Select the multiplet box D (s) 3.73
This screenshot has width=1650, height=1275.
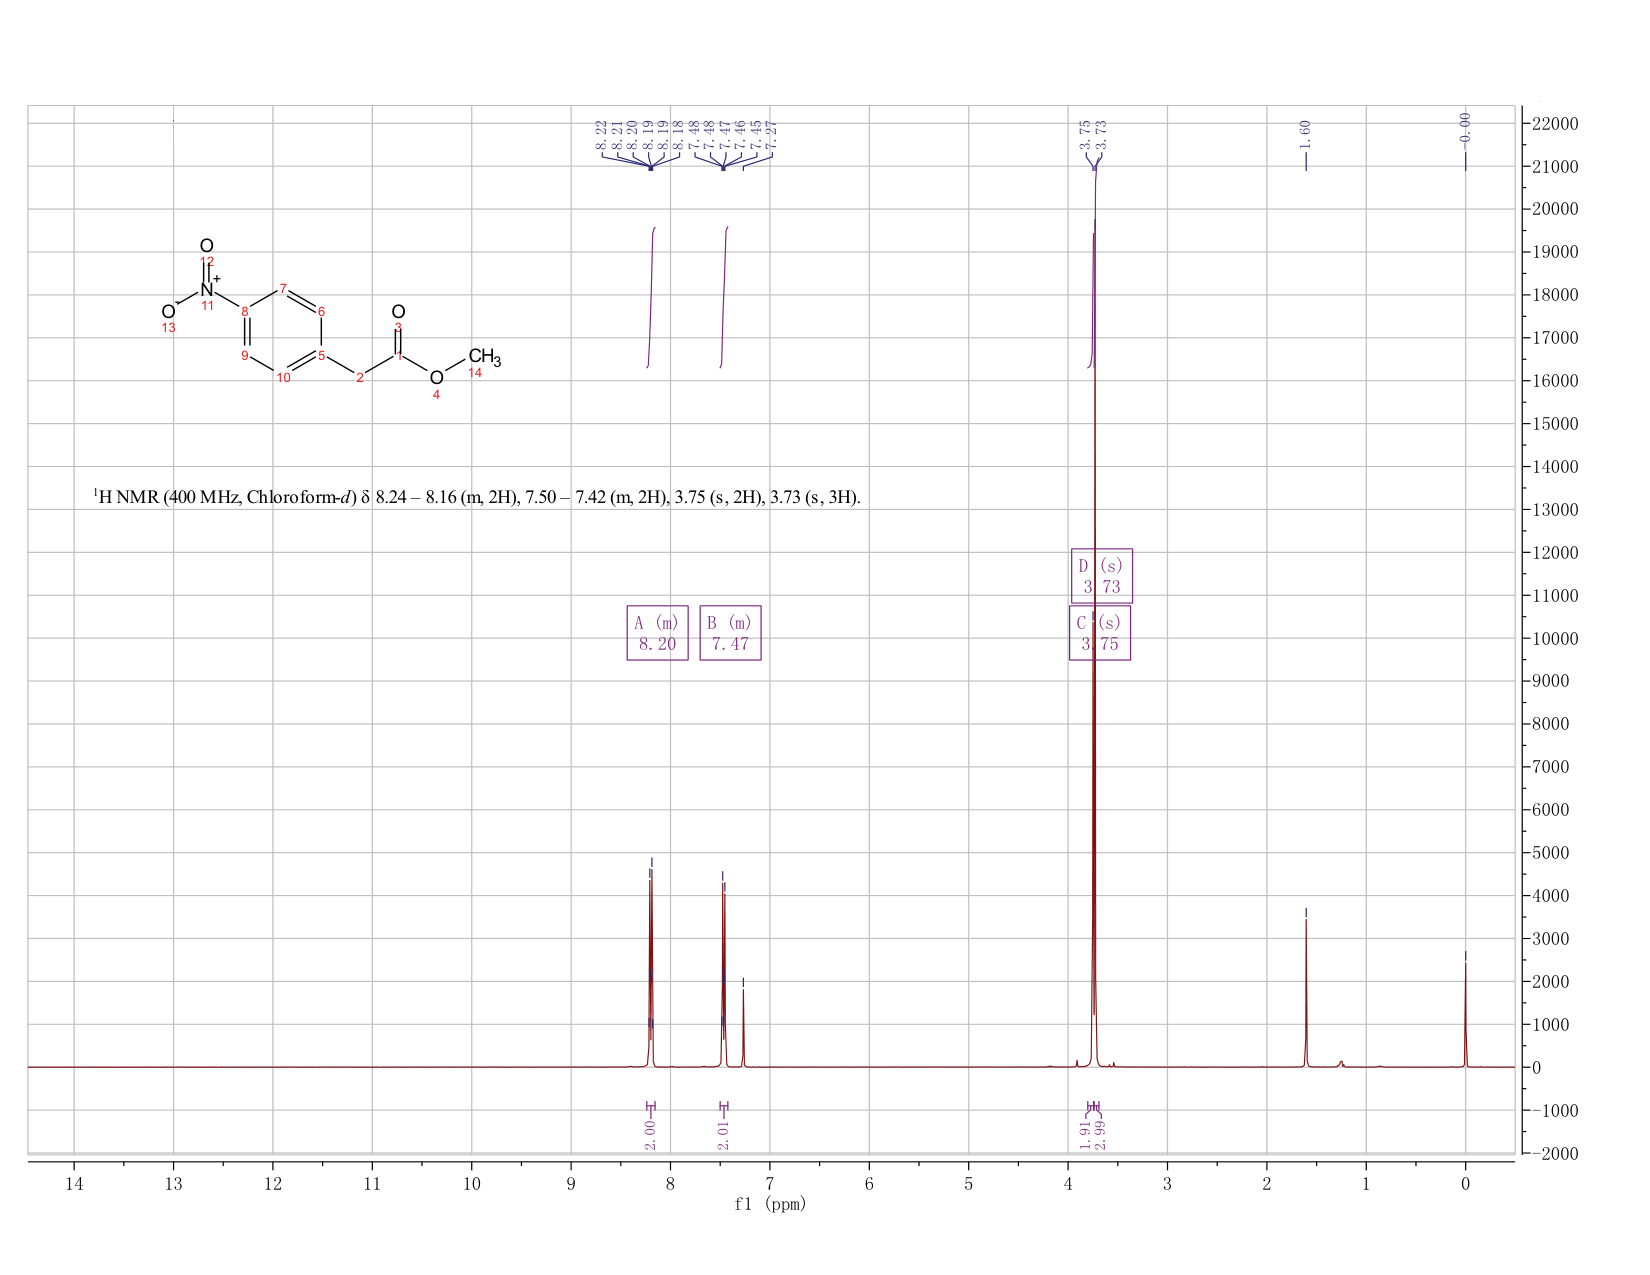click(1102, 576)
